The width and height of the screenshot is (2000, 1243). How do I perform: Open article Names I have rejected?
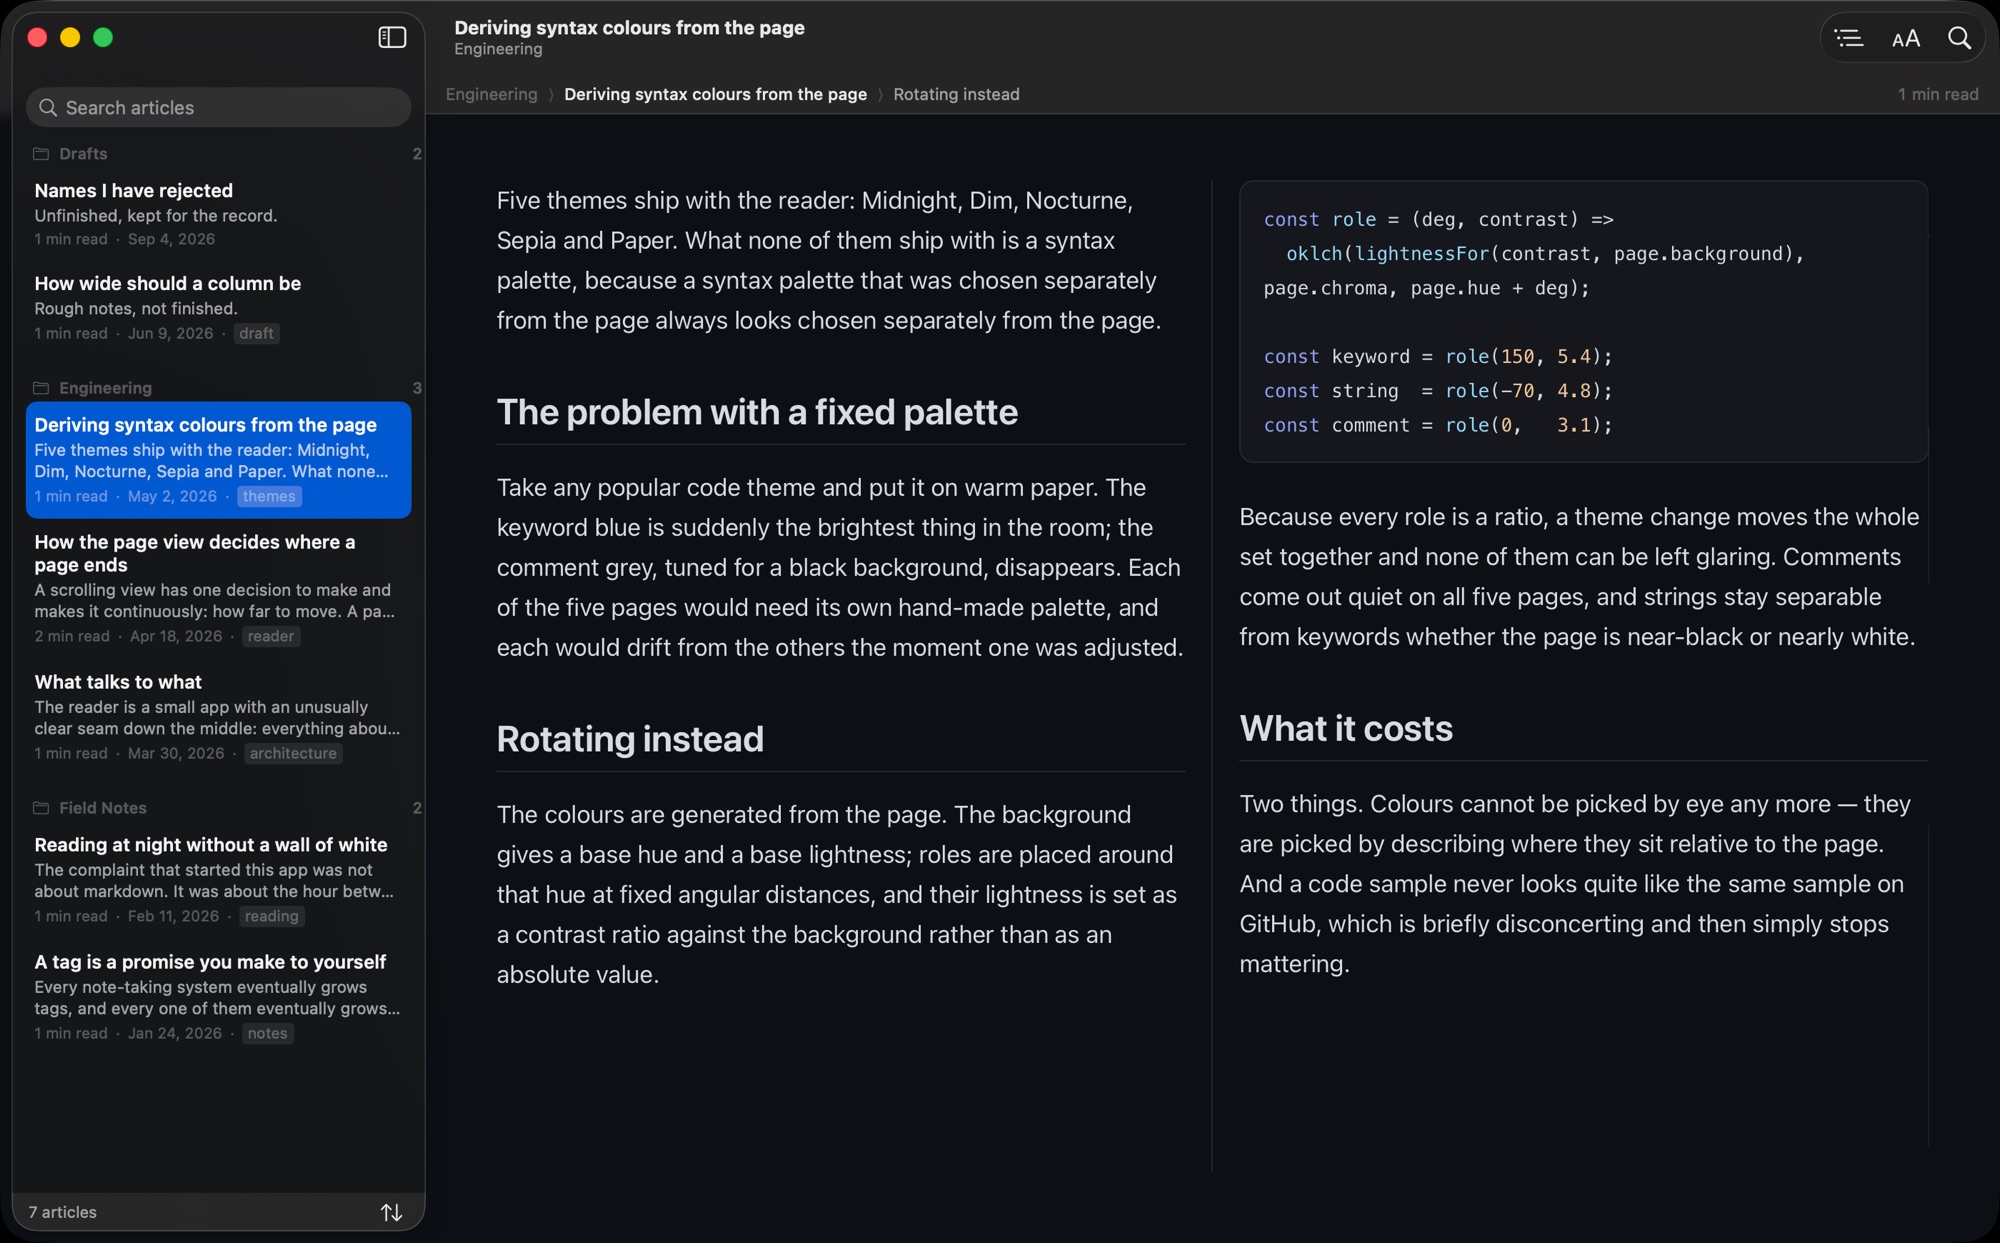click(x=219, y=214)
